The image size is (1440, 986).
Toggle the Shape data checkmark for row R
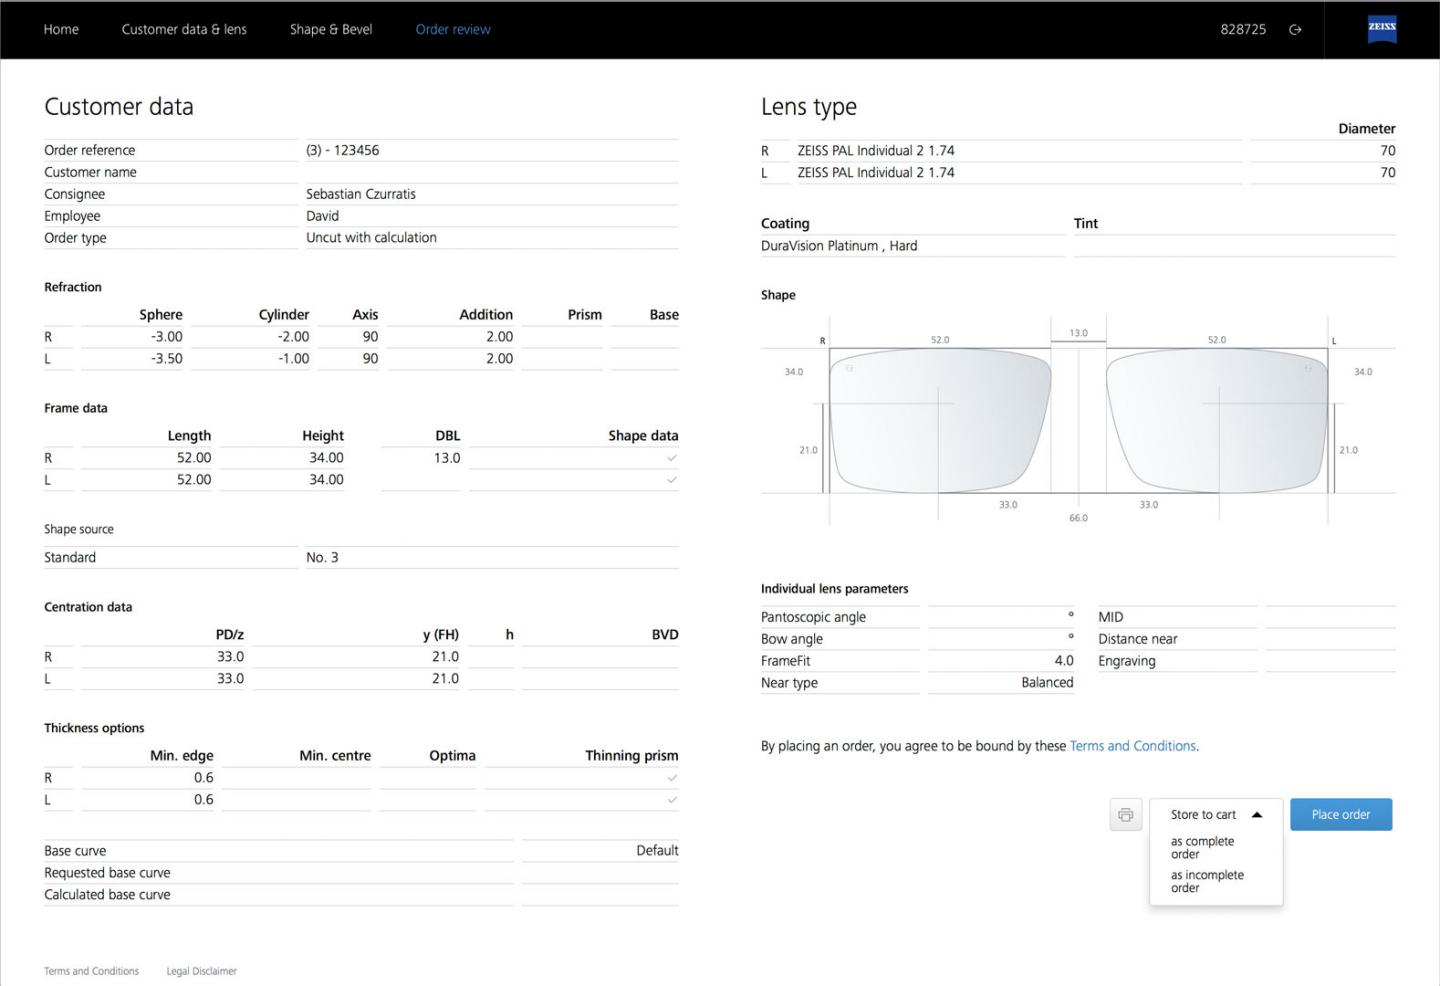[x=672, y=457]
